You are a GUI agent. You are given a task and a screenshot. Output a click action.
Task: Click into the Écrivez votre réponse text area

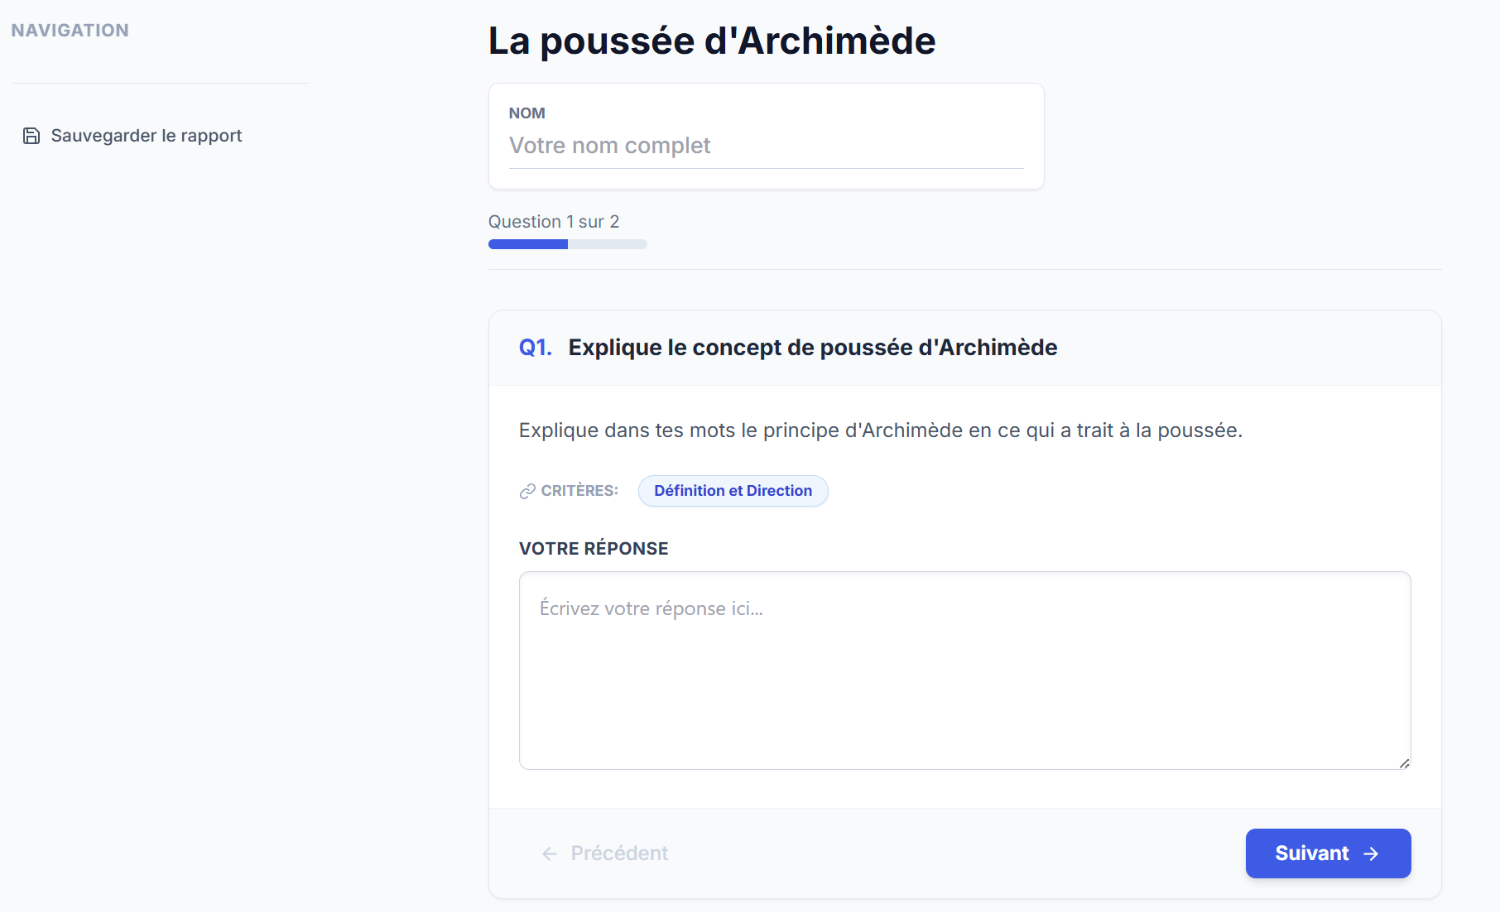point(964,670)
